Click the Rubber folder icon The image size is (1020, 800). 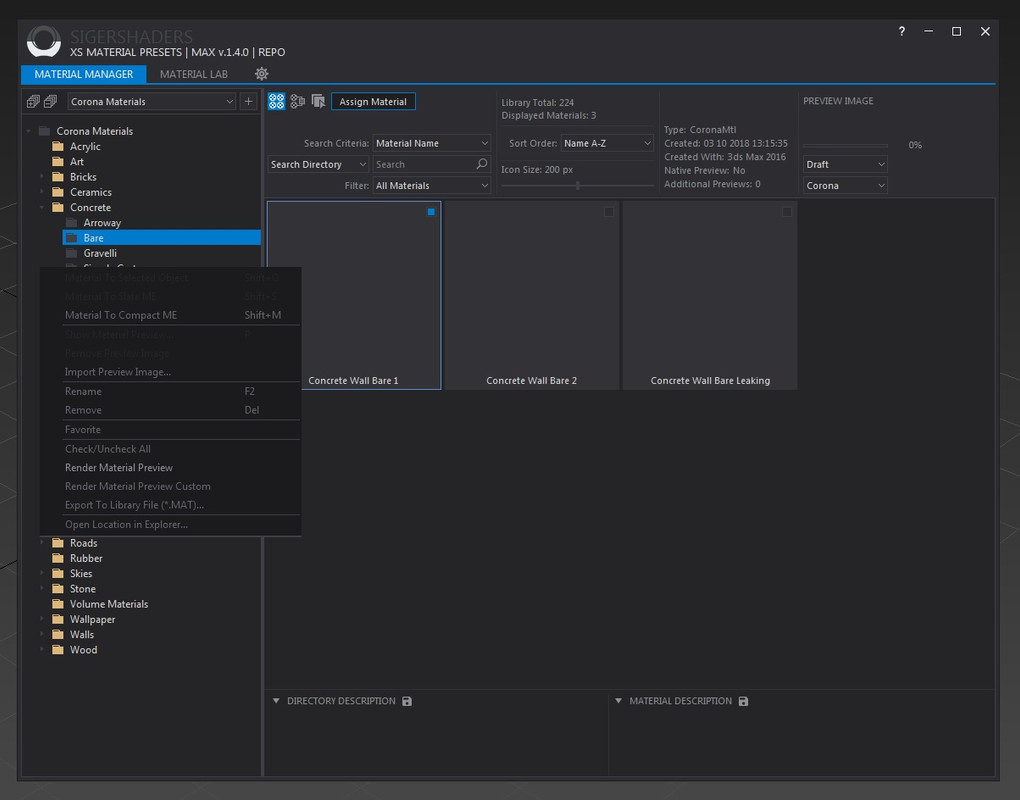pos(58,558)
